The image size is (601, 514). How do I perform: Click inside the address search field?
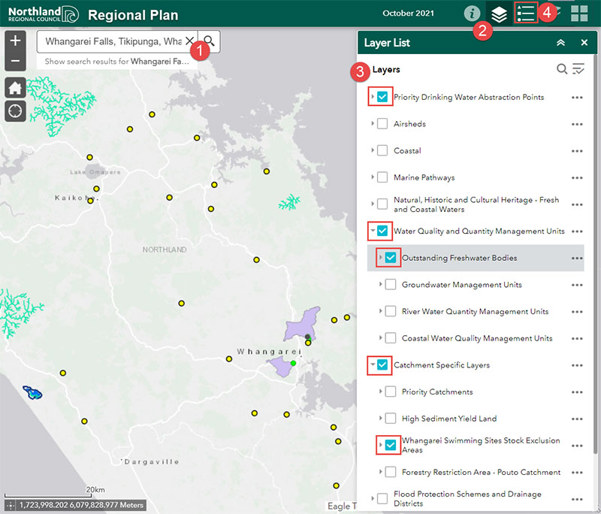tap(113, 41)
